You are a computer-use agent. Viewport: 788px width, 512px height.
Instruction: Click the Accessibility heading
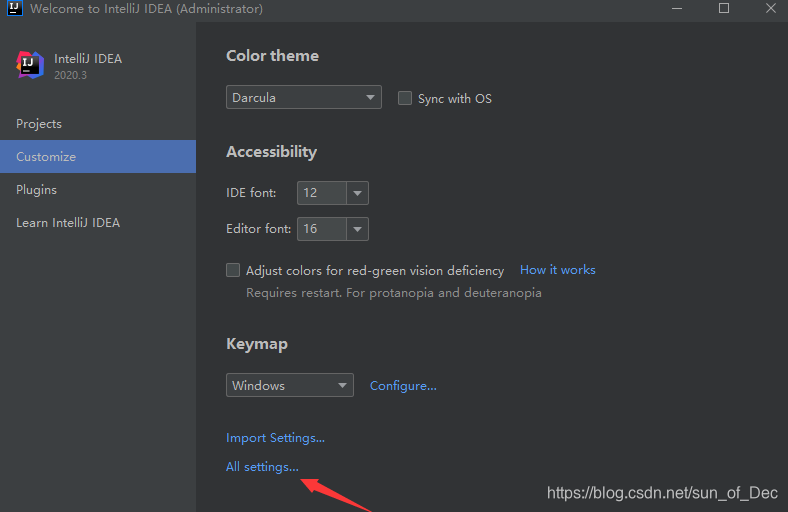coord(271,152)
